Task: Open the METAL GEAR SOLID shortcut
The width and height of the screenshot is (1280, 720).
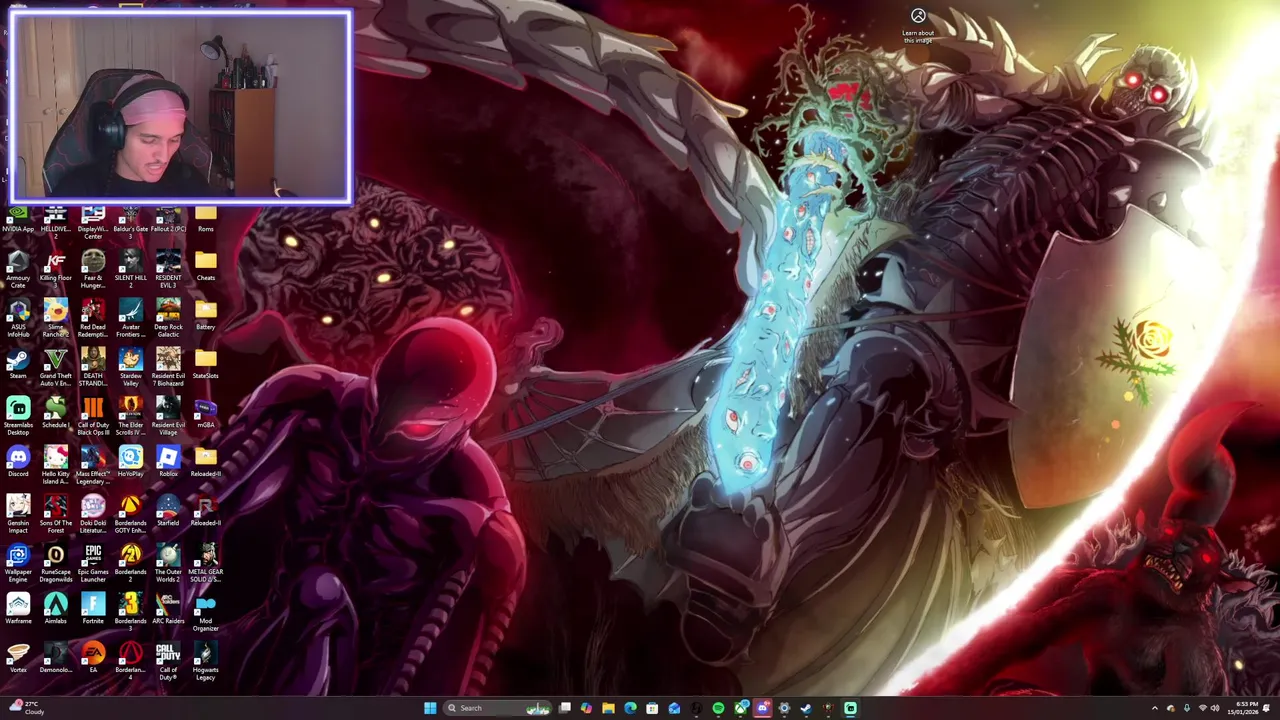Action: point(205,564)
